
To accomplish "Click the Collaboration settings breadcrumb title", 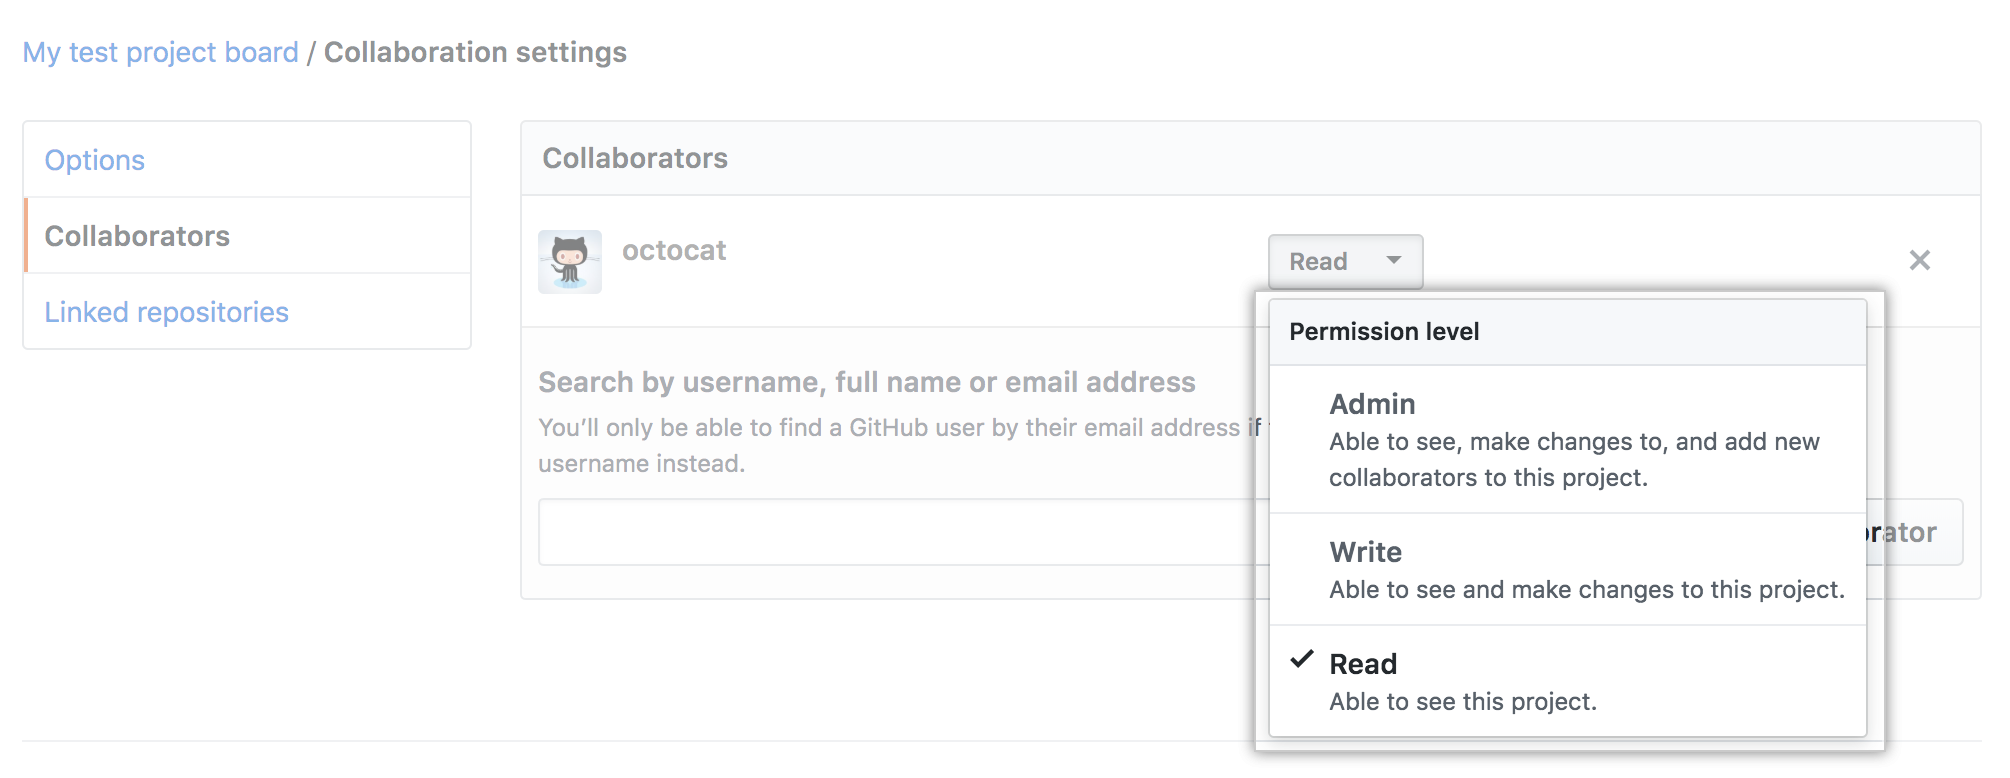I will [475, 52].
